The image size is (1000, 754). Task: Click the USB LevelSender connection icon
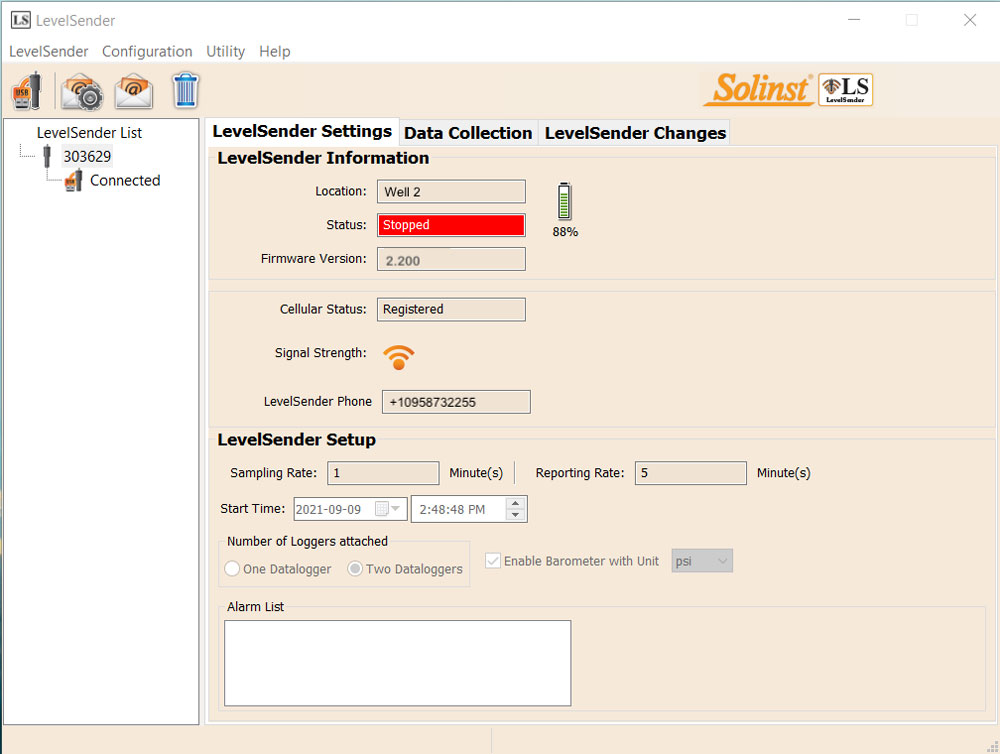26,90
